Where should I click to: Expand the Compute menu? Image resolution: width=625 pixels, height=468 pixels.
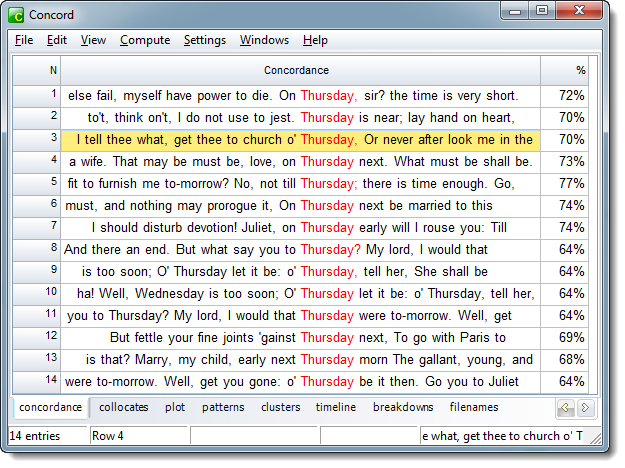(x=144, y=40)
